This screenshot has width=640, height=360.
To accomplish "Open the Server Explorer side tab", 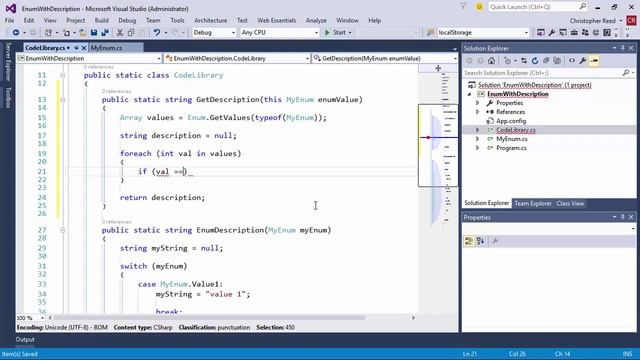I will click(x=7, y=62).
